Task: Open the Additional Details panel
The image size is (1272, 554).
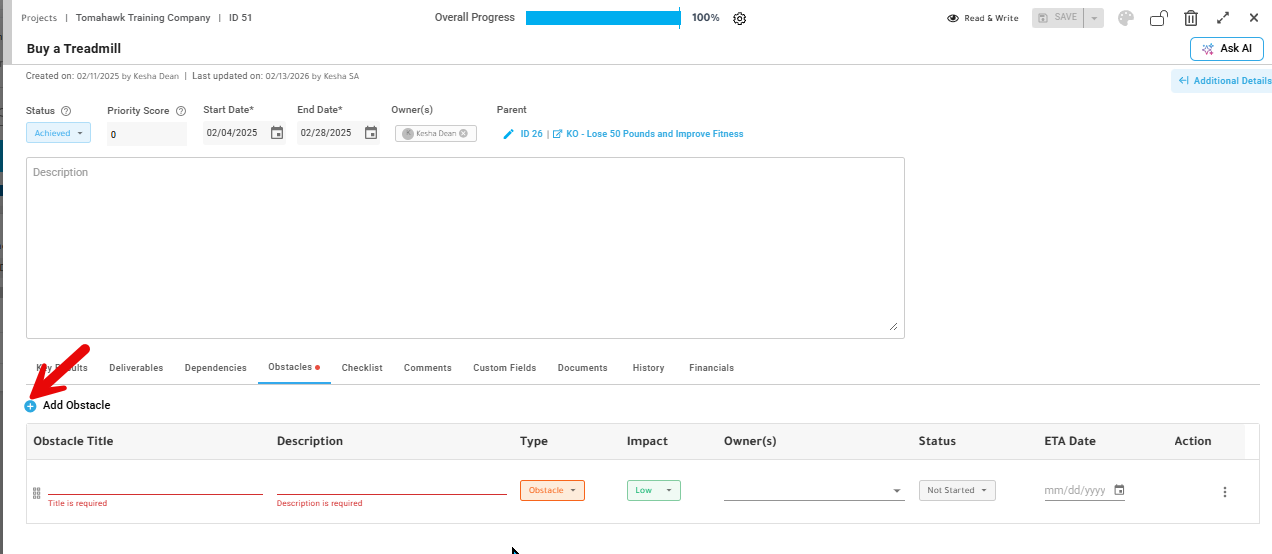Action: [1222, 81]
